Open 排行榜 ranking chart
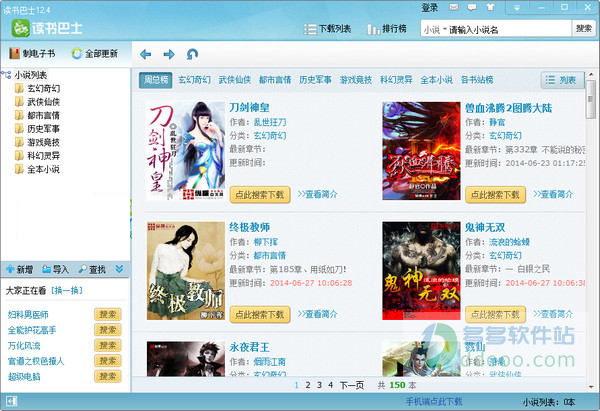600x411 pixels. point(386,29)
